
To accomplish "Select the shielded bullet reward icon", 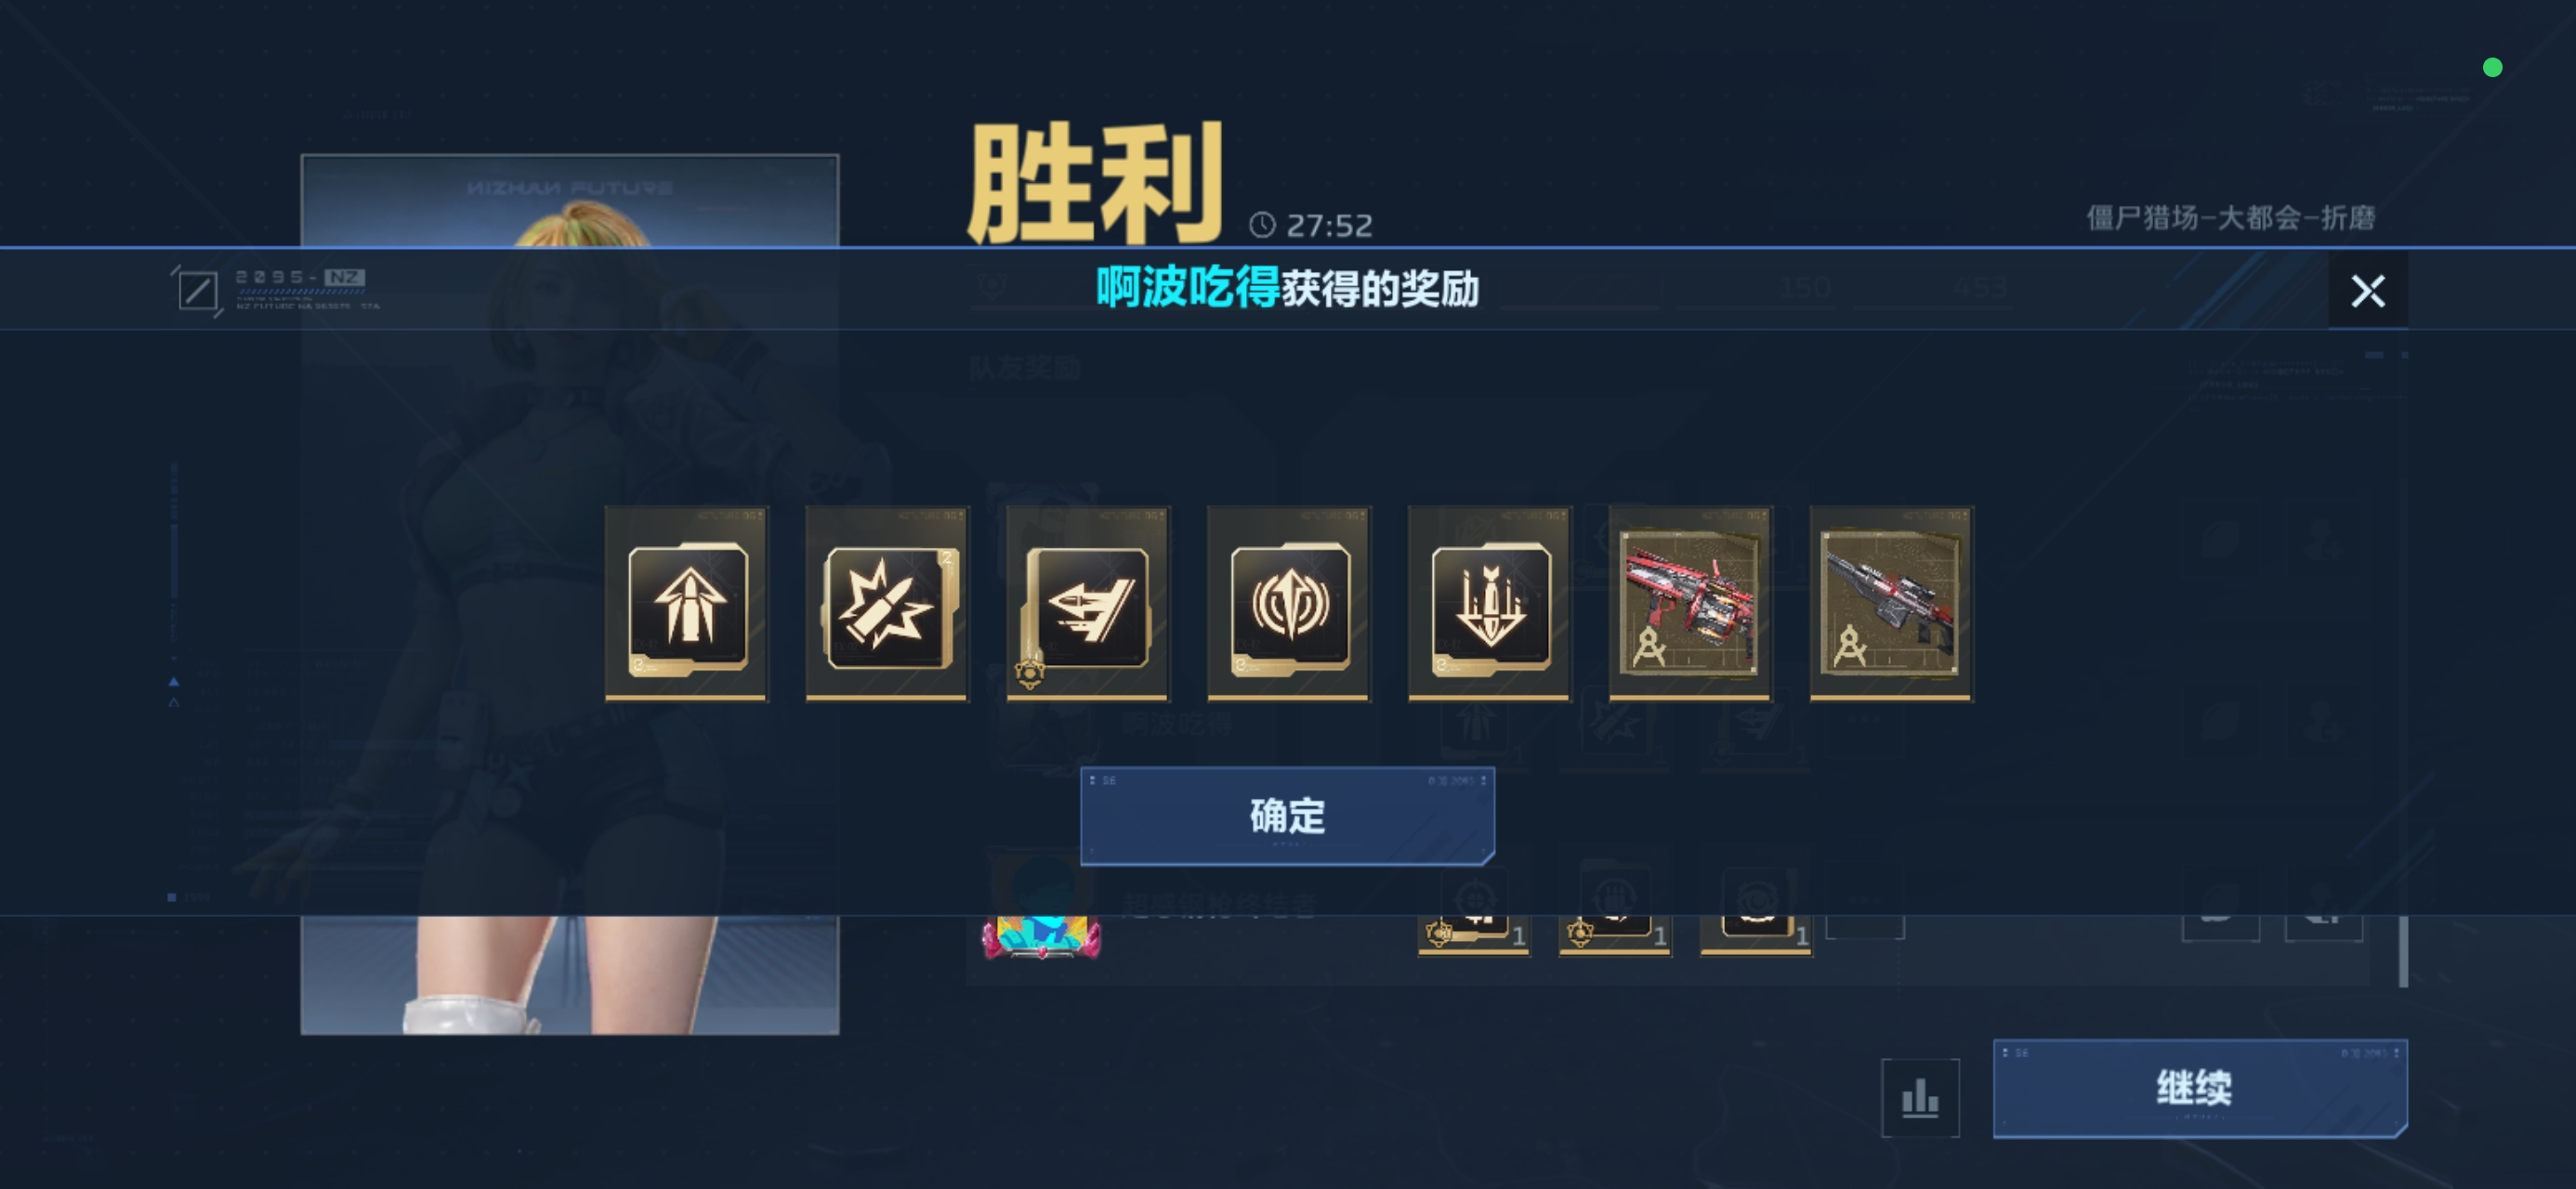I will (1289, 604).
